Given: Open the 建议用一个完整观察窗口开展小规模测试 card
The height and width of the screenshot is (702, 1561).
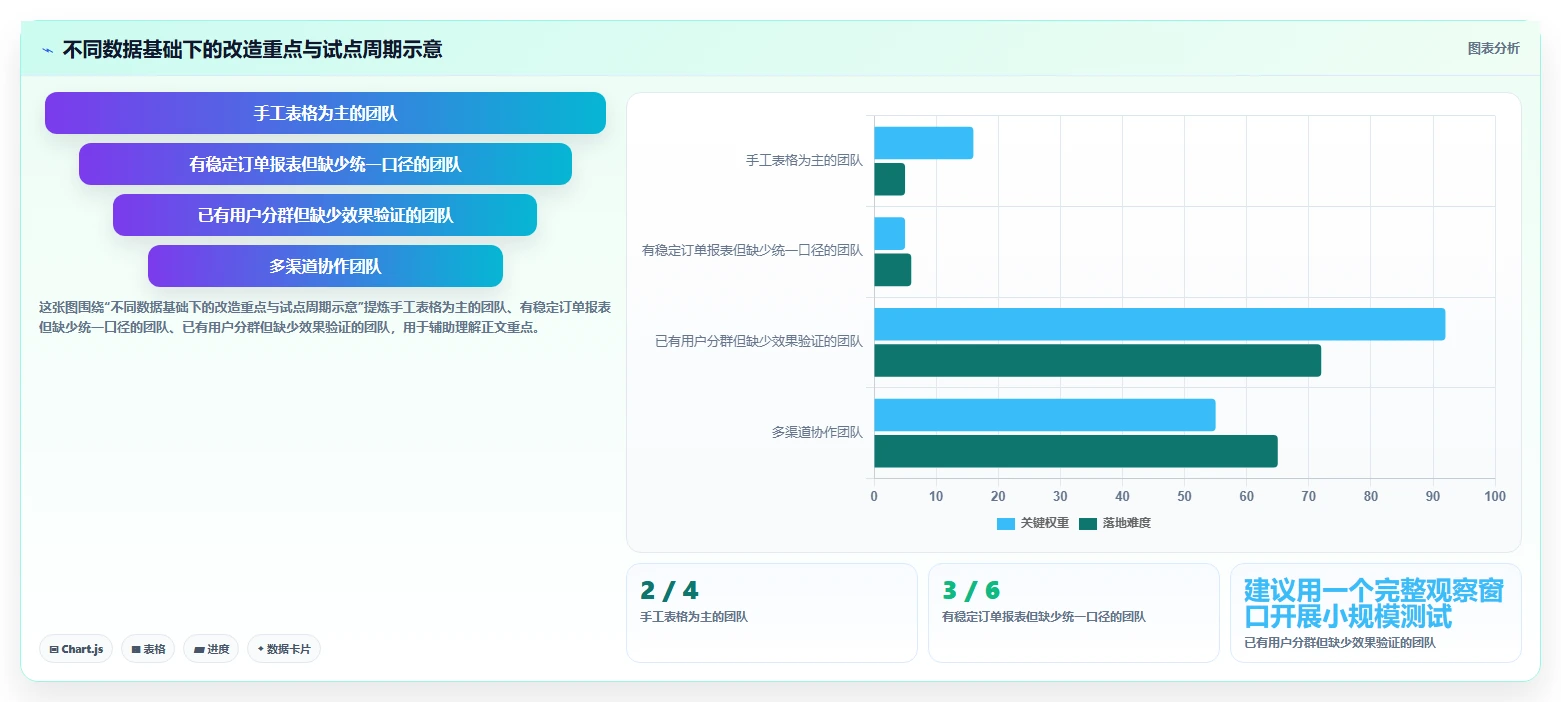Looking at the screenshot, I should [1376, 613].
